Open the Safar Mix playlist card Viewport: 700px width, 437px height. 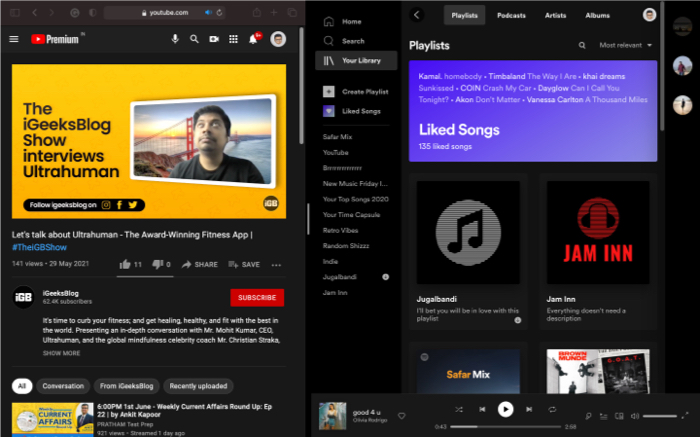click(468, 370)
